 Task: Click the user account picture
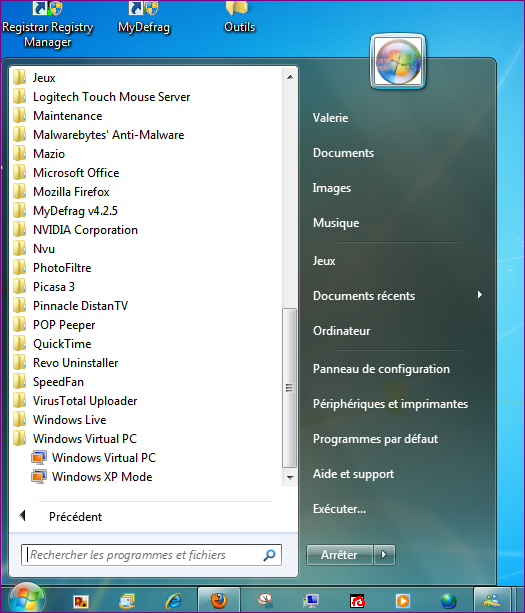[398, 61]
